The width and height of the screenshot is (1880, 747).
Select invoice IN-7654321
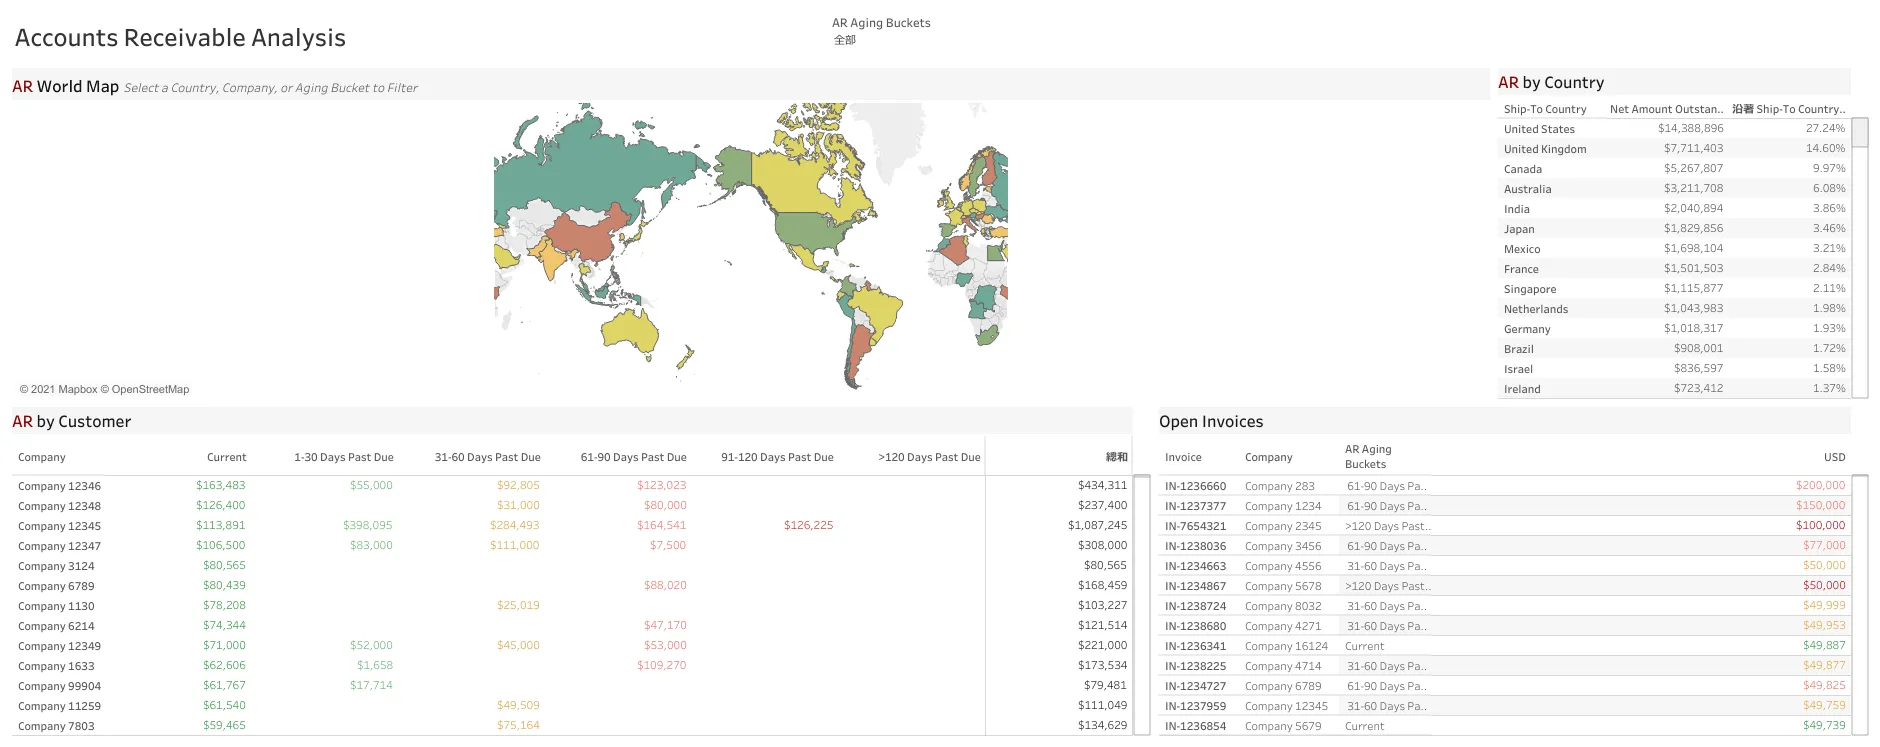click(x=1195, y=526)
